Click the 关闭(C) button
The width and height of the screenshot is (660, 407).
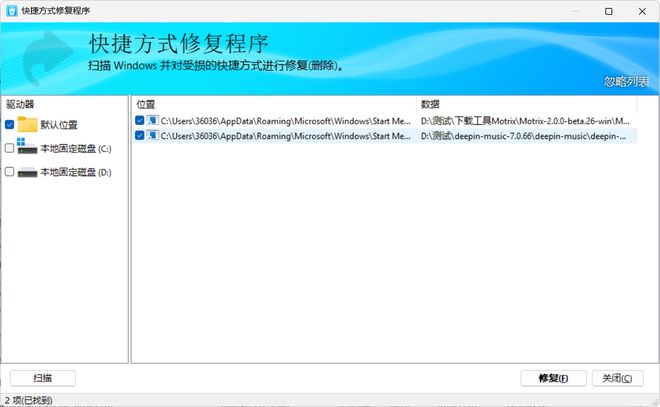[617, 378]
